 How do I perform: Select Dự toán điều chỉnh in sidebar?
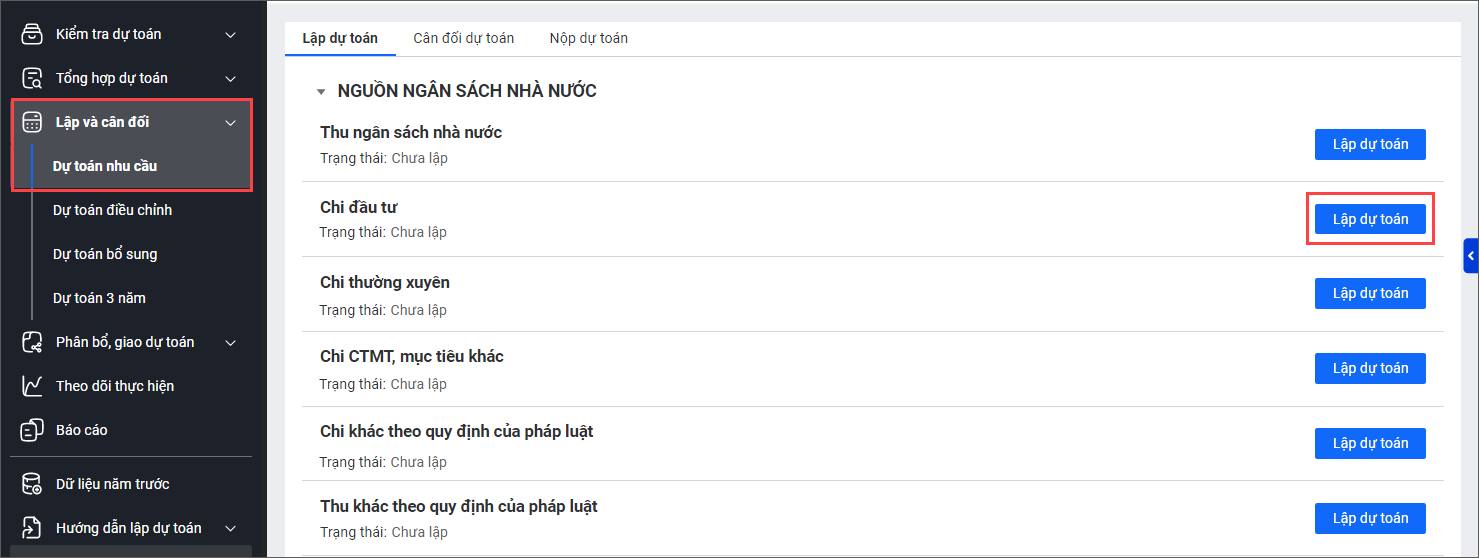point(112,210)
